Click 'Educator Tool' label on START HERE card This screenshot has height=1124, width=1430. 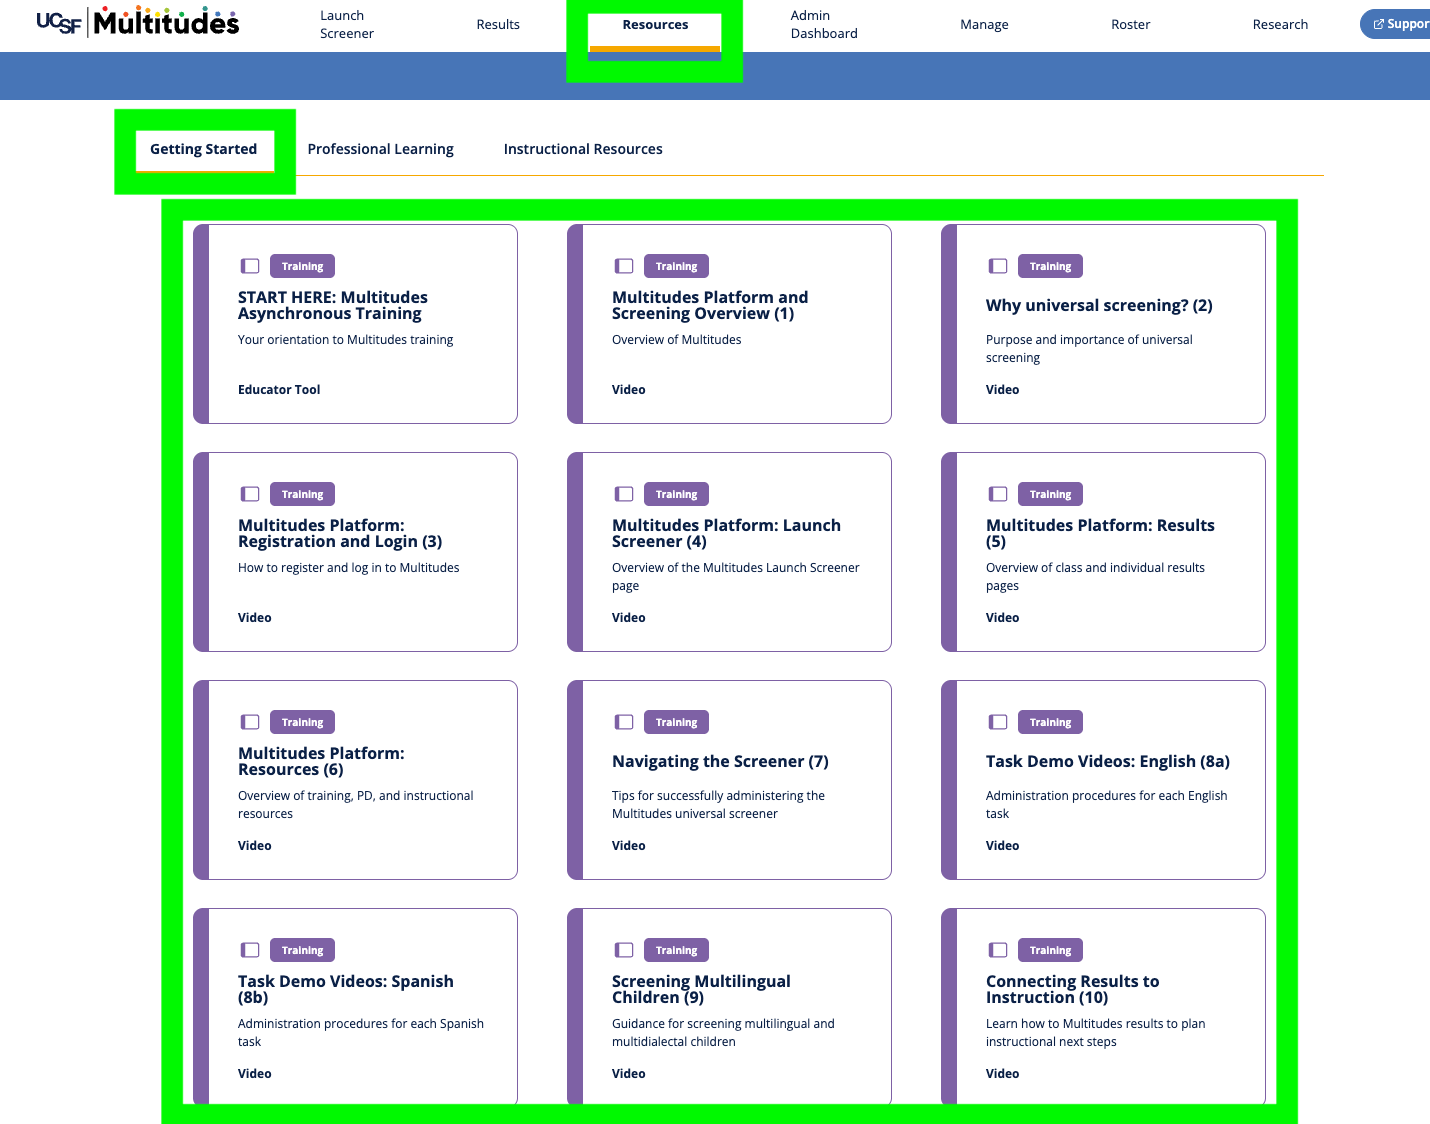(279, 390)
